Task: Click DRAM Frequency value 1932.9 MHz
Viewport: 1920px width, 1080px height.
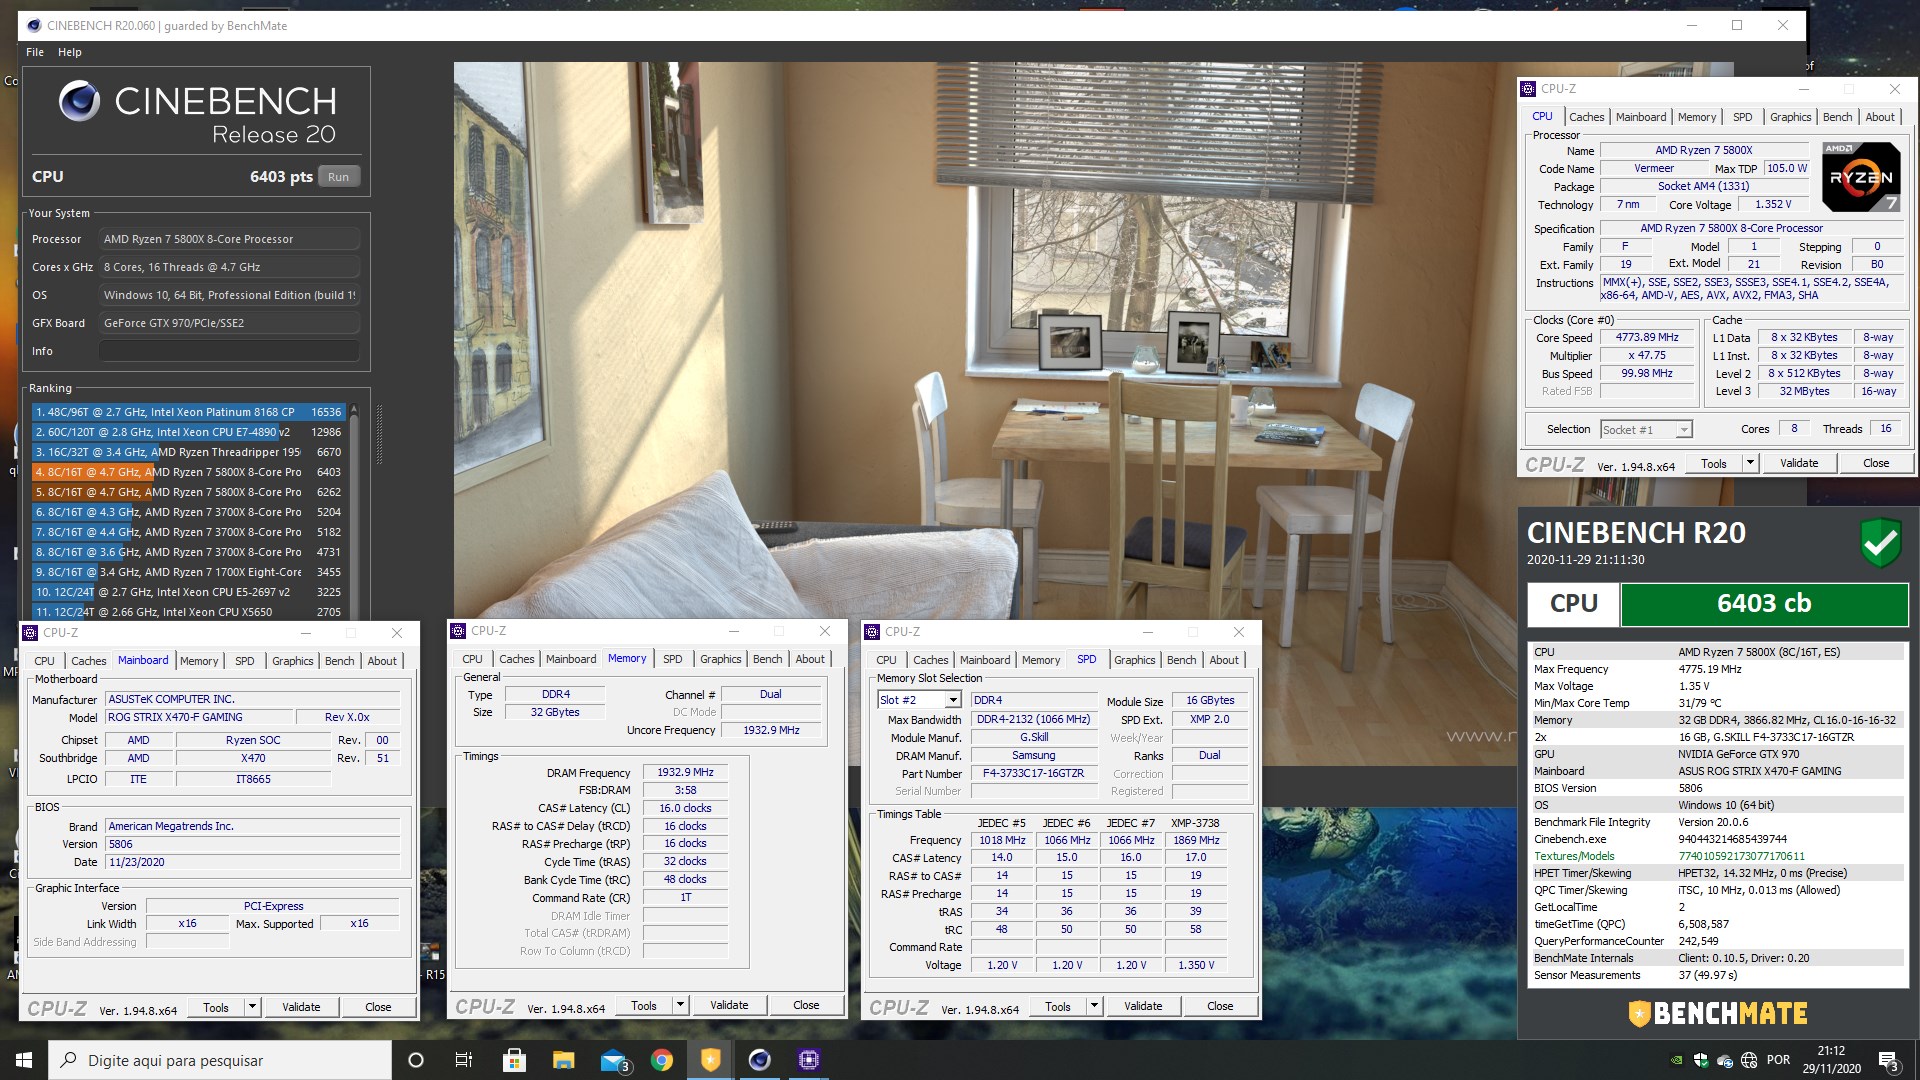Action: pos(686,773)
